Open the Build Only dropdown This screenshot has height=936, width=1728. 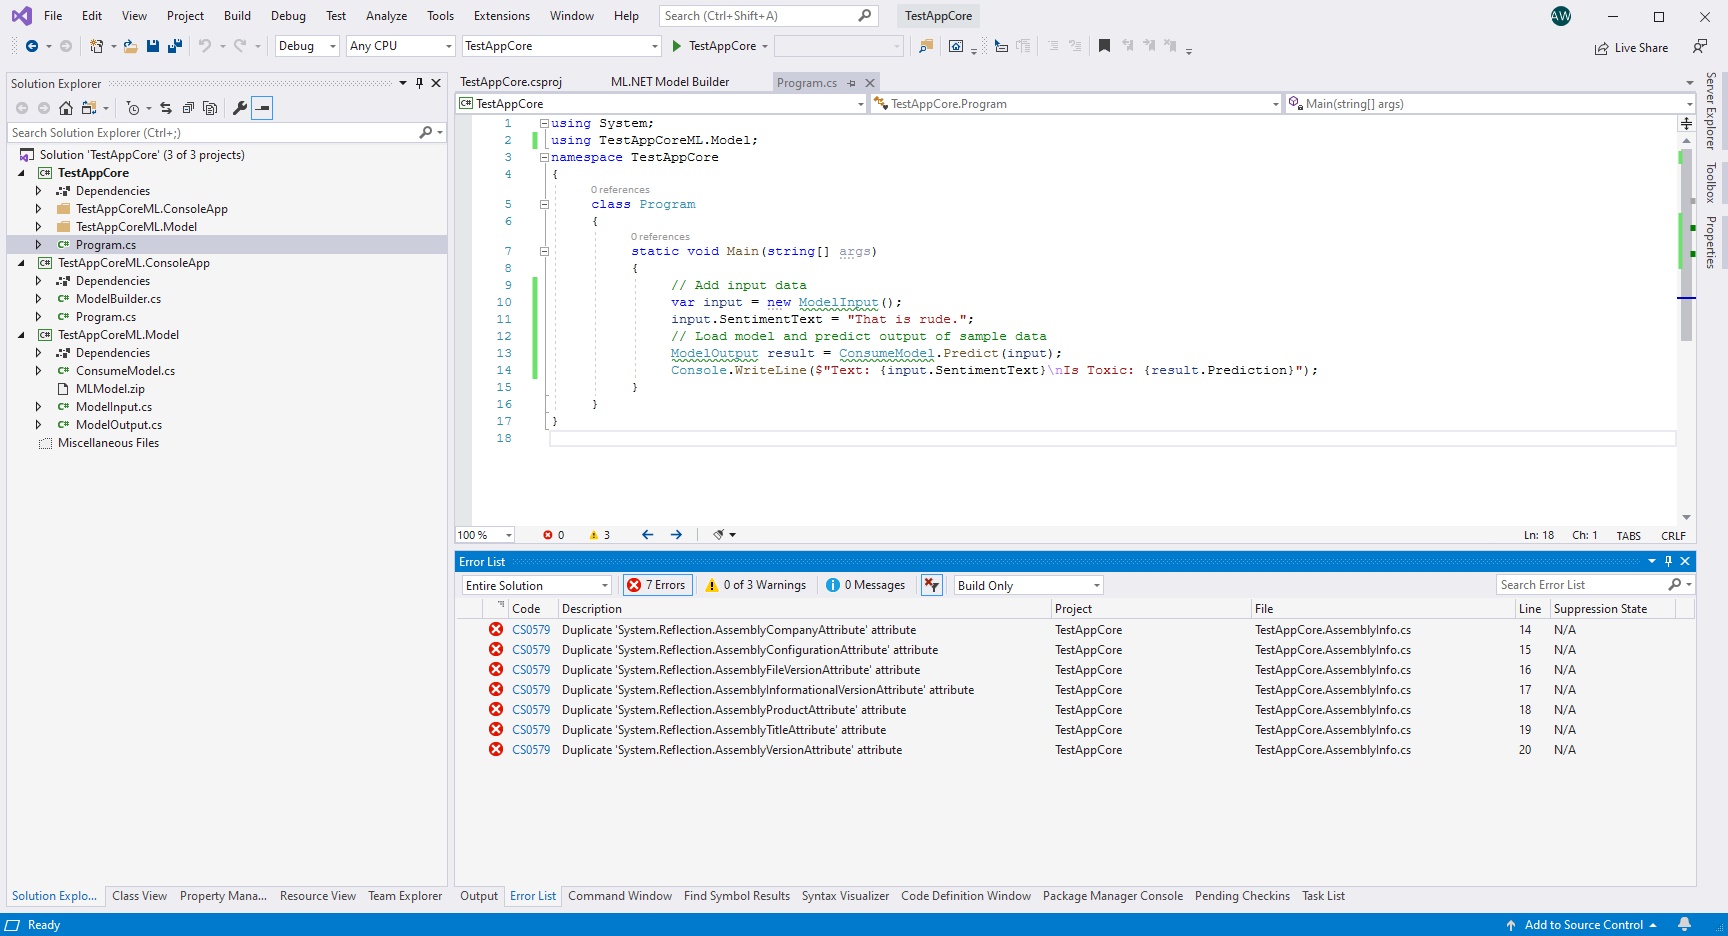pos(1027,585)
